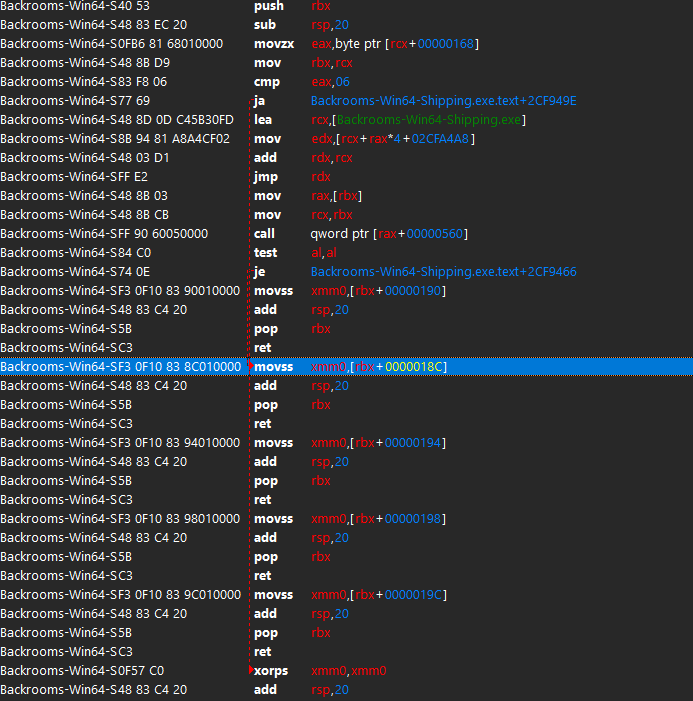Select the movss xmm0,[rbx+00000194] instruction
The image size is (693, 701).
pos(346,443)
